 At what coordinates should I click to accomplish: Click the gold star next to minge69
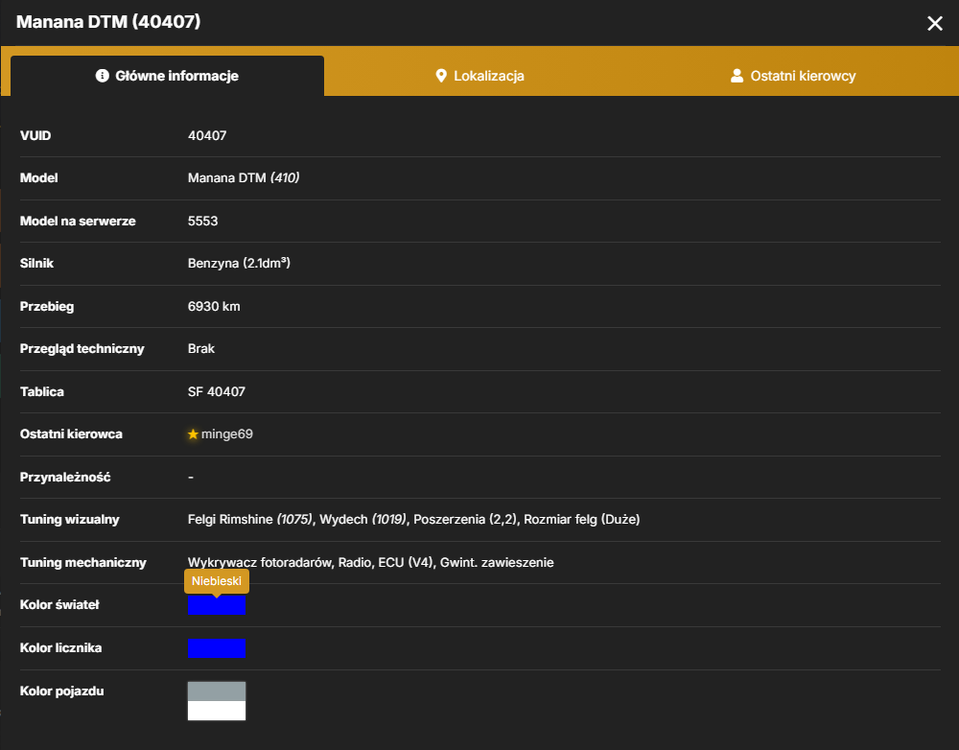click(x=193, y=434)
